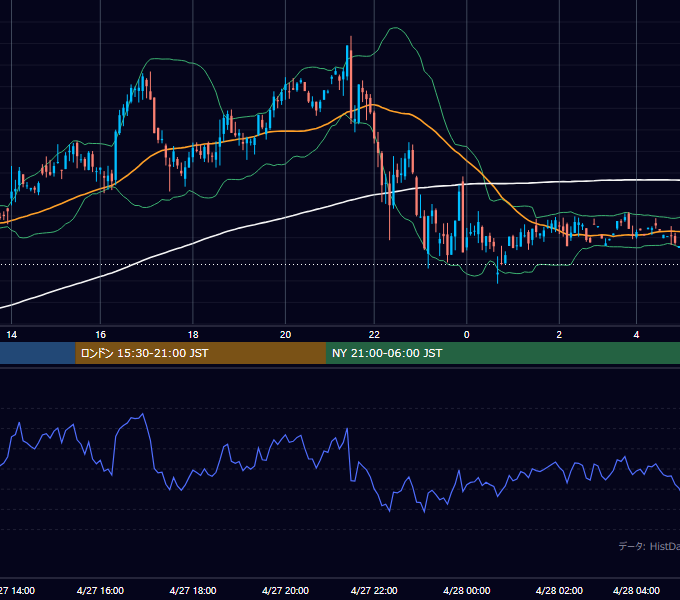
Task: Click hour label 0 on price chart axis
Action: coord(467,335)
